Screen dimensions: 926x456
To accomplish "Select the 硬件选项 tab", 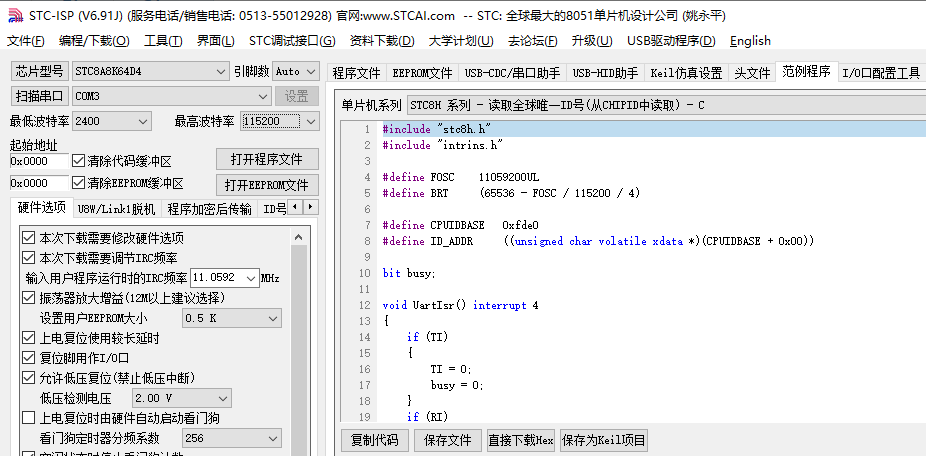I will coord(41,207).
